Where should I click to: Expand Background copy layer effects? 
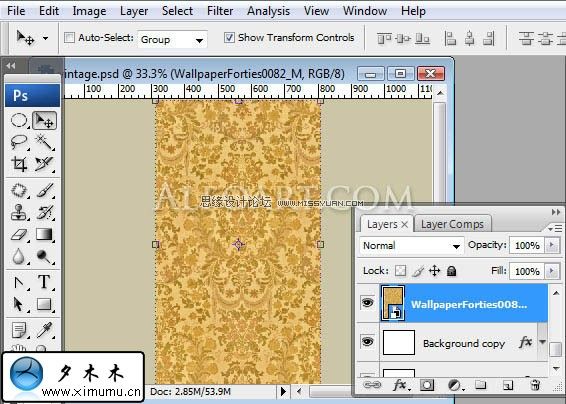coord(542,342)
